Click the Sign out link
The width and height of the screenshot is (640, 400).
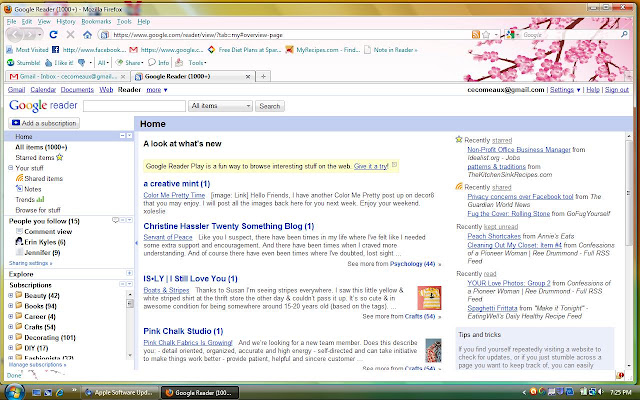click(x=617, y=90)
